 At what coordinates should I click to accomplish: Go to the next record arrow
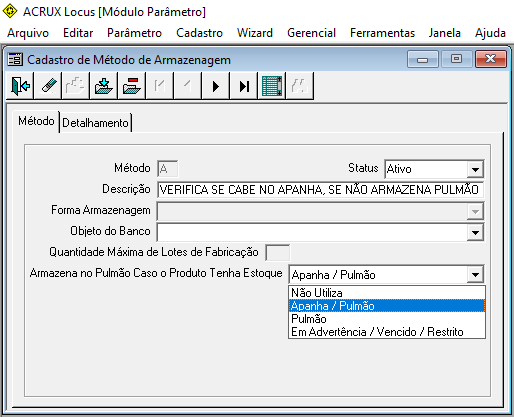pyautogui.click(x=216, y=86)
